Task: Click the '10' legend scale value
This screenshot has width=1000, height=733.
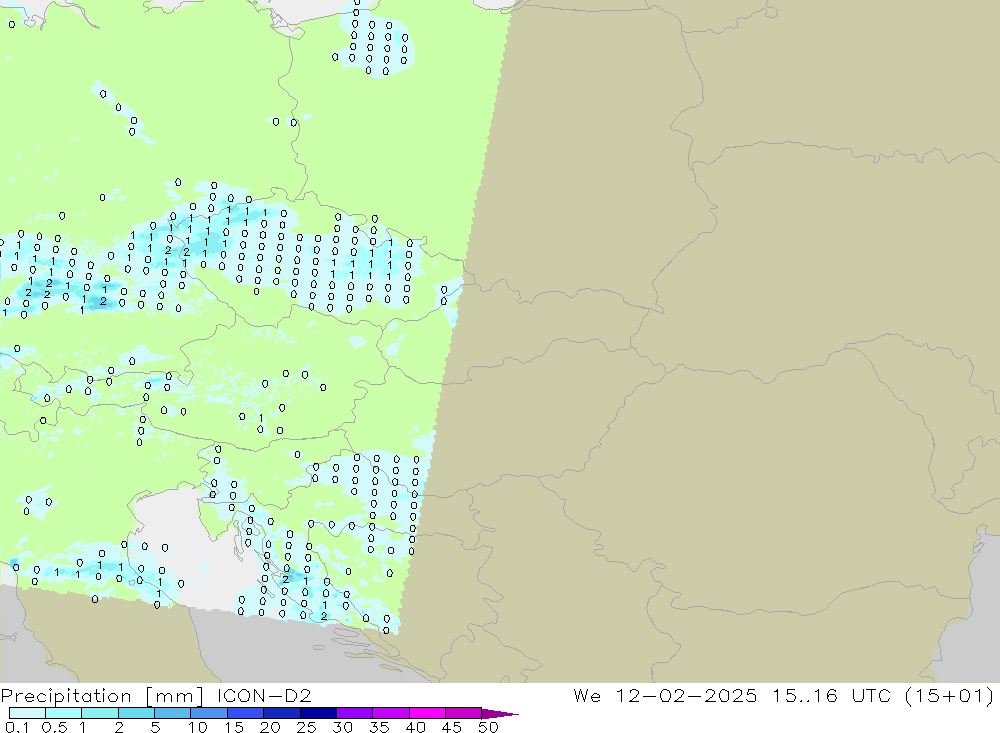Action: click(198, 727)
